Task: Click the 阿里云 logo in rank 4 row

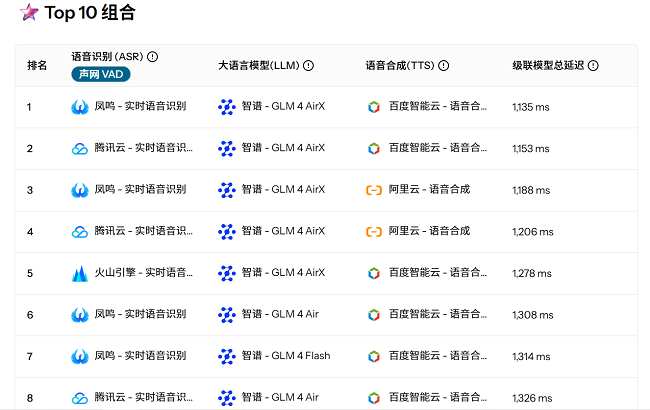Action: pos(374,232)
